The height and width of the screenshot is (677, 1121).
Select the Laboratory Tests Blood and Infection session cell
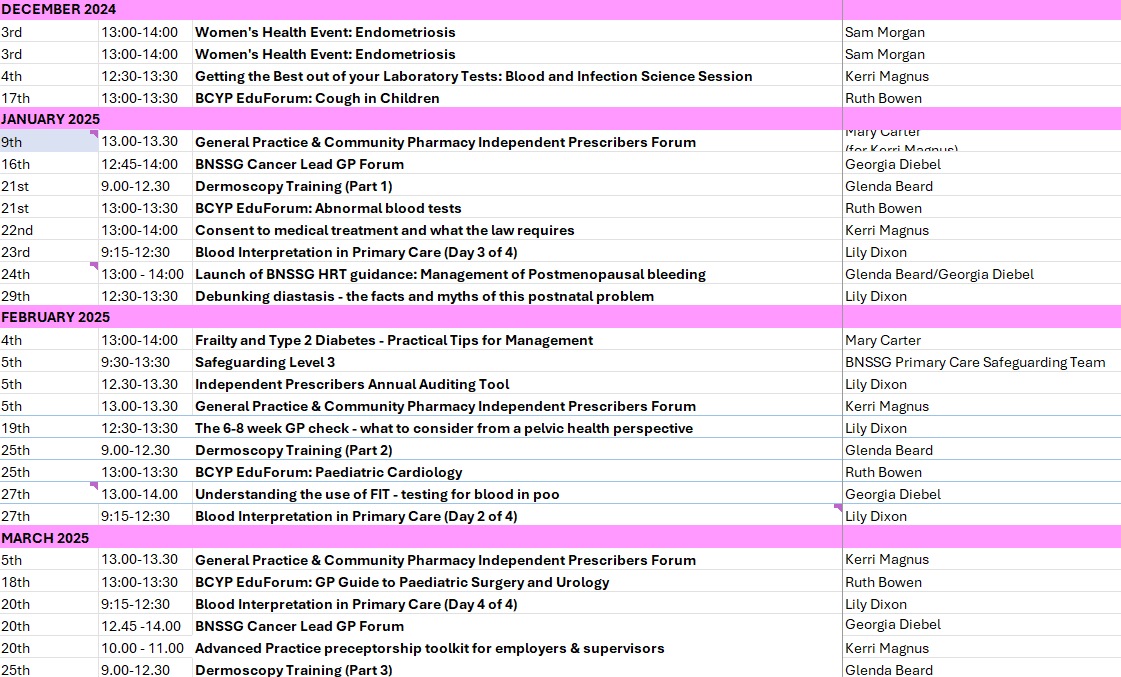(473, 76)
